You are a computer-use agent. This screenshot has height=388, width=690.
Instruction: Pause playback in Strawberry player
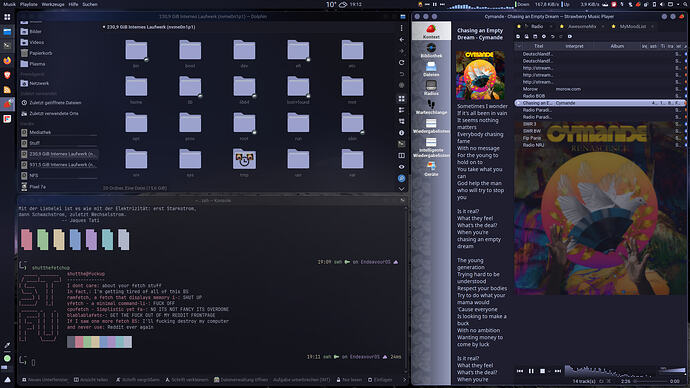point(531,371)
